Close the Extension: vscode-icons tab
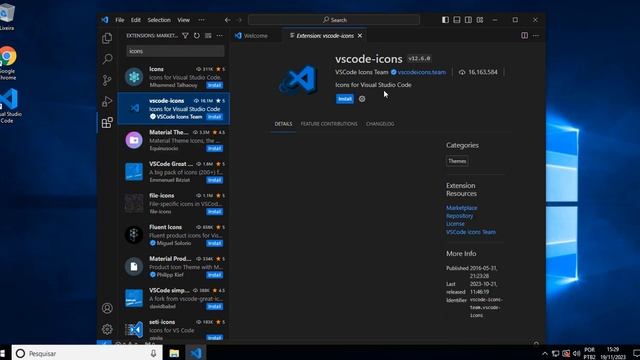The height and width of the screenshot is (360, 640). tap(360, 36)
